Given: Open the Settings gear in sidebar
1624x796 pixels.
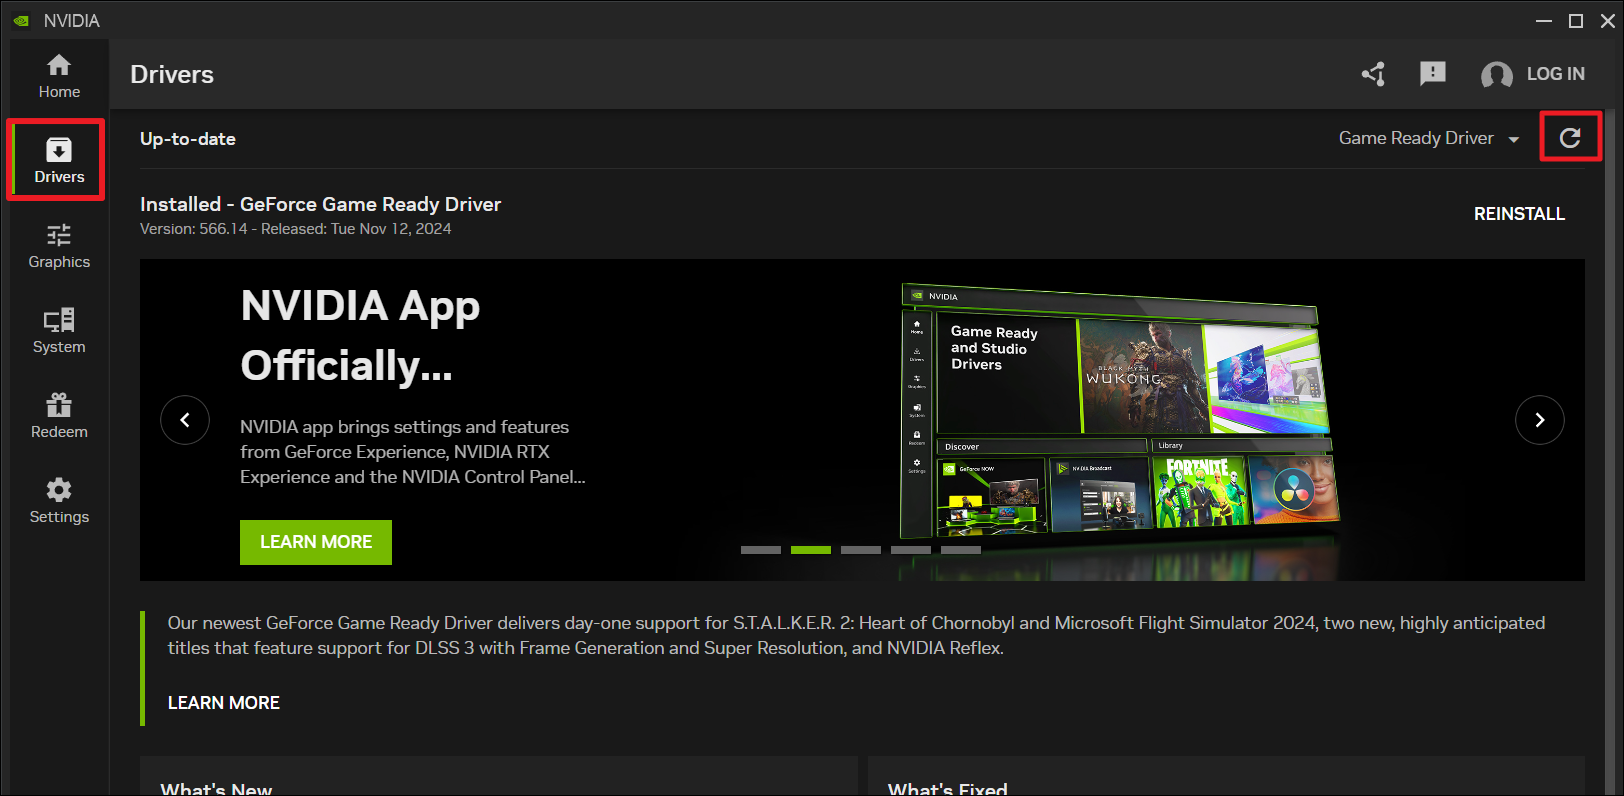Looking at the screenshot, I should 59,501.
